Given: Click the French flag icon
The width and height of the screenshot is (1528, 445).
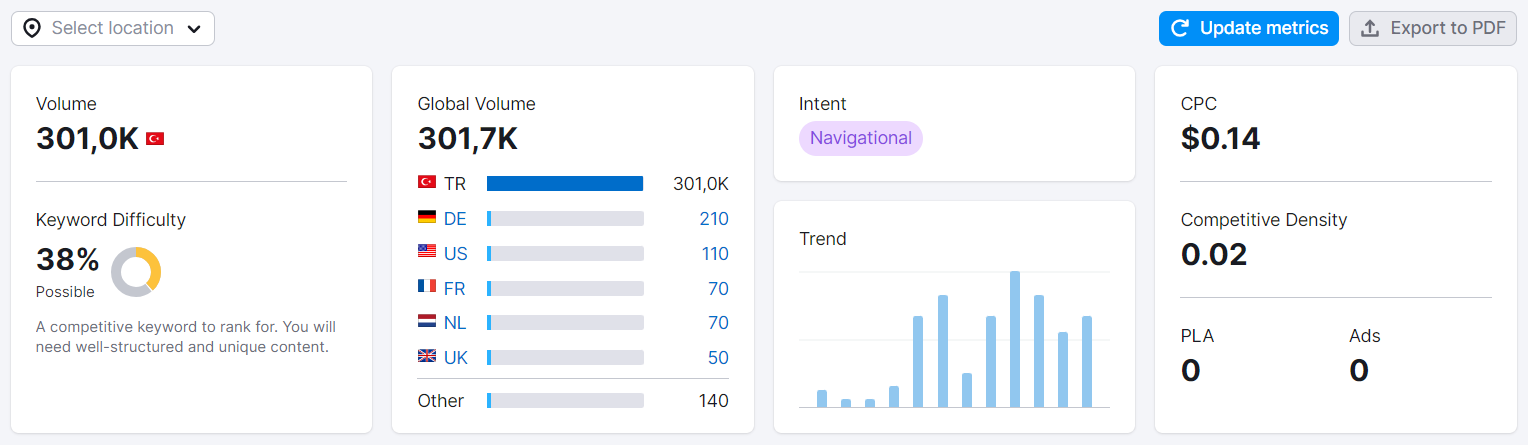Looking at the screenshot, I should pos(427,287).
